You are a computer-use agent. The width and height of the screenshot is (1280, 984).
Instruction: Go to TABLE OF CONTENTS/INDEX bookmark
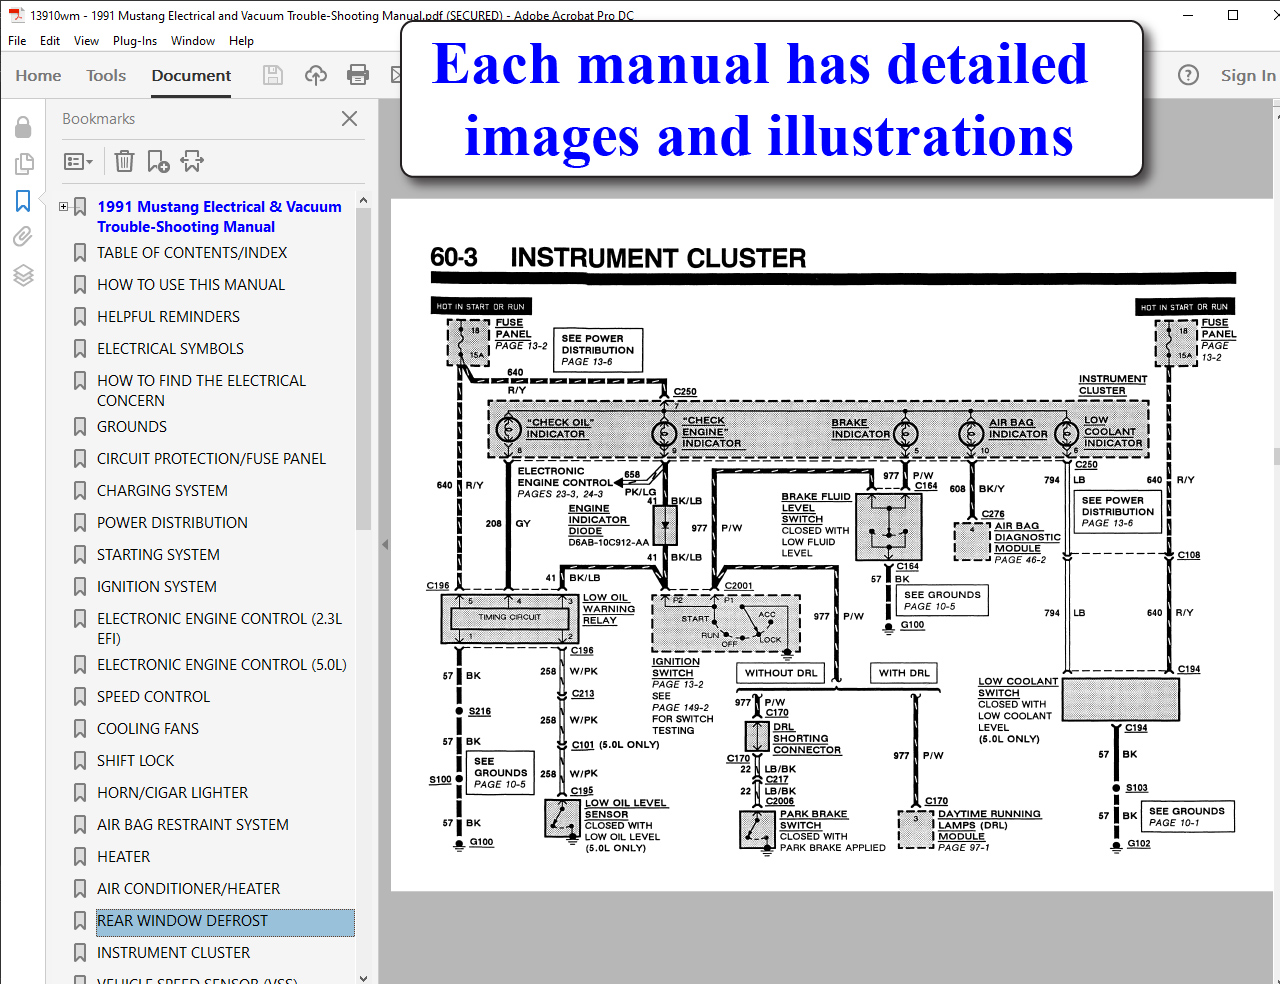pyautogui.click(x=192, y=253)
